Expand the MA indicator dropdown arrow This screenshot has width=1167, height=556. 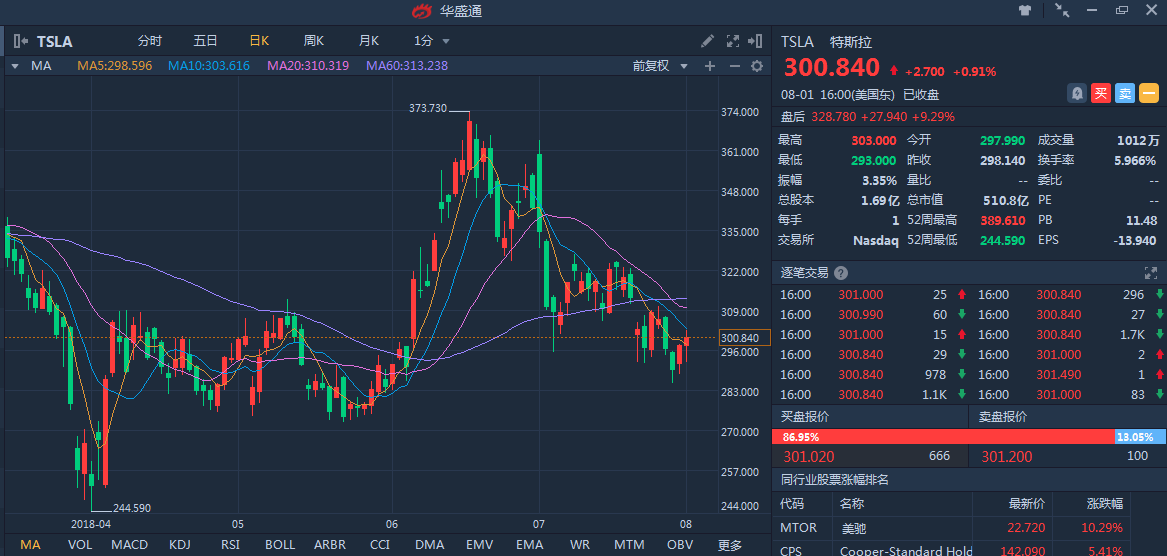[15, 66]
